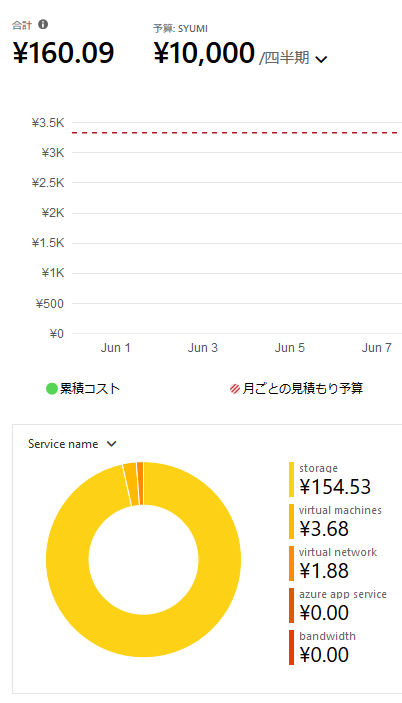
Task: Click the ¥160.09 total amount
Action: pos(64,53)
